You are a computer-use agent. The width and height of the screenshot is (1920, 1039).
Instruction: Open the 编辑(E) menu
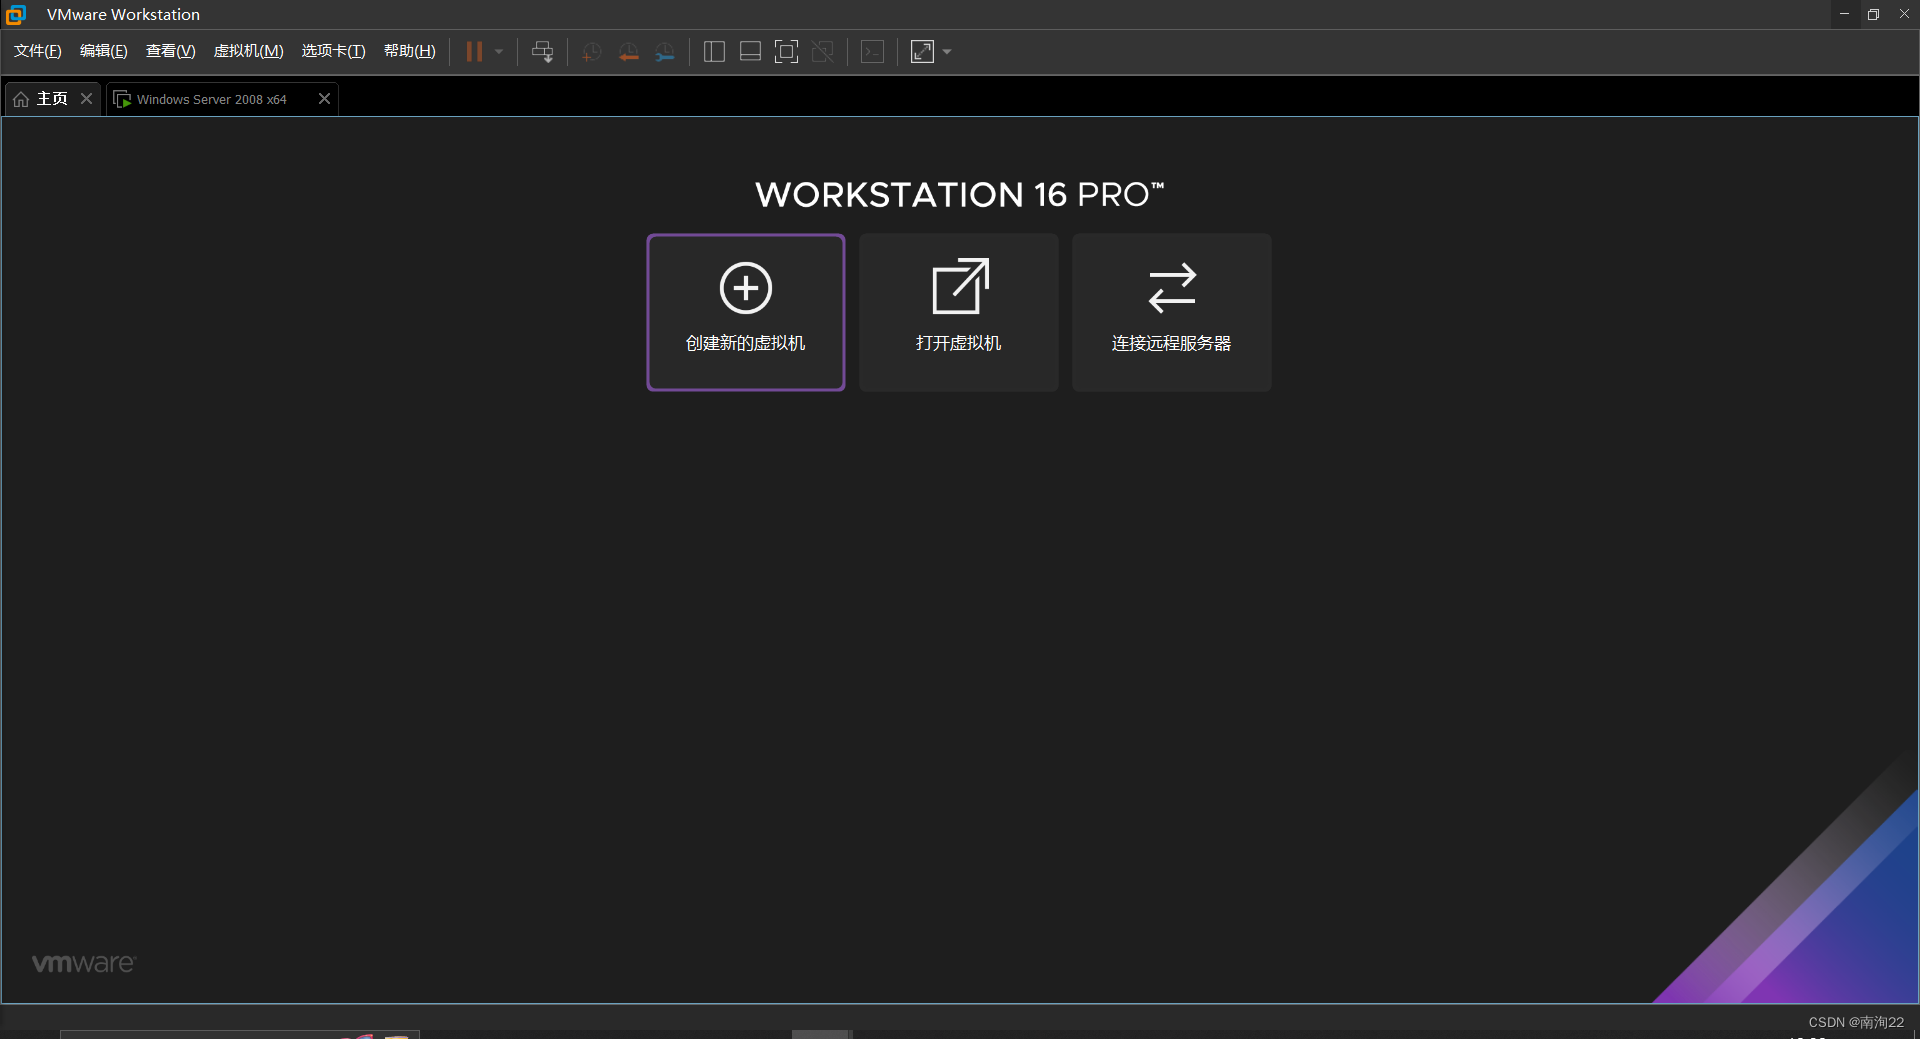104,51
